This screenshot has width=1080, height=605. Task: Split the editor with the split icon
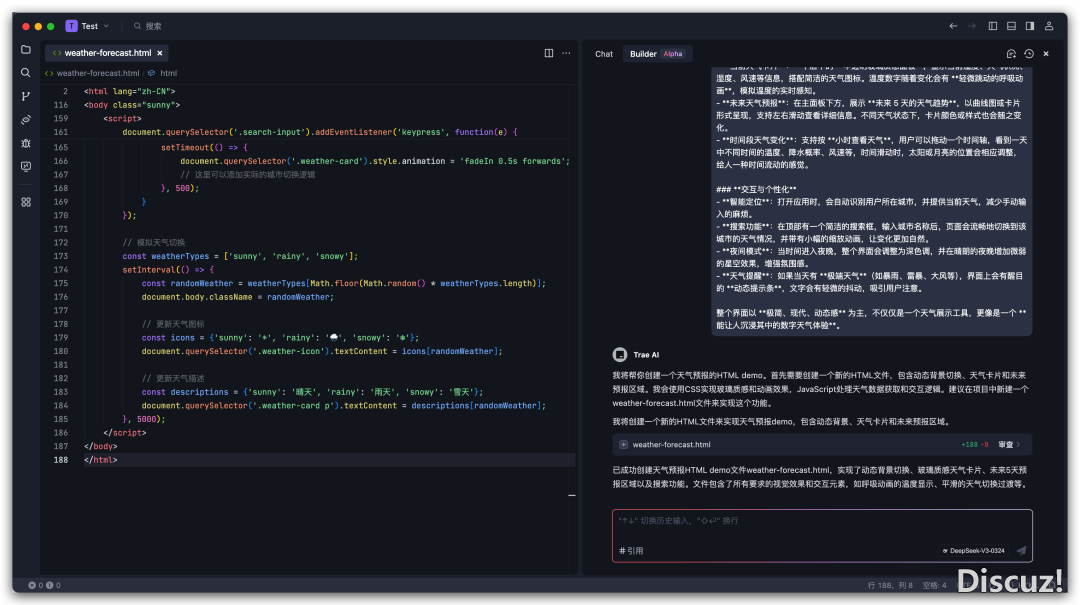pos(549,53)
